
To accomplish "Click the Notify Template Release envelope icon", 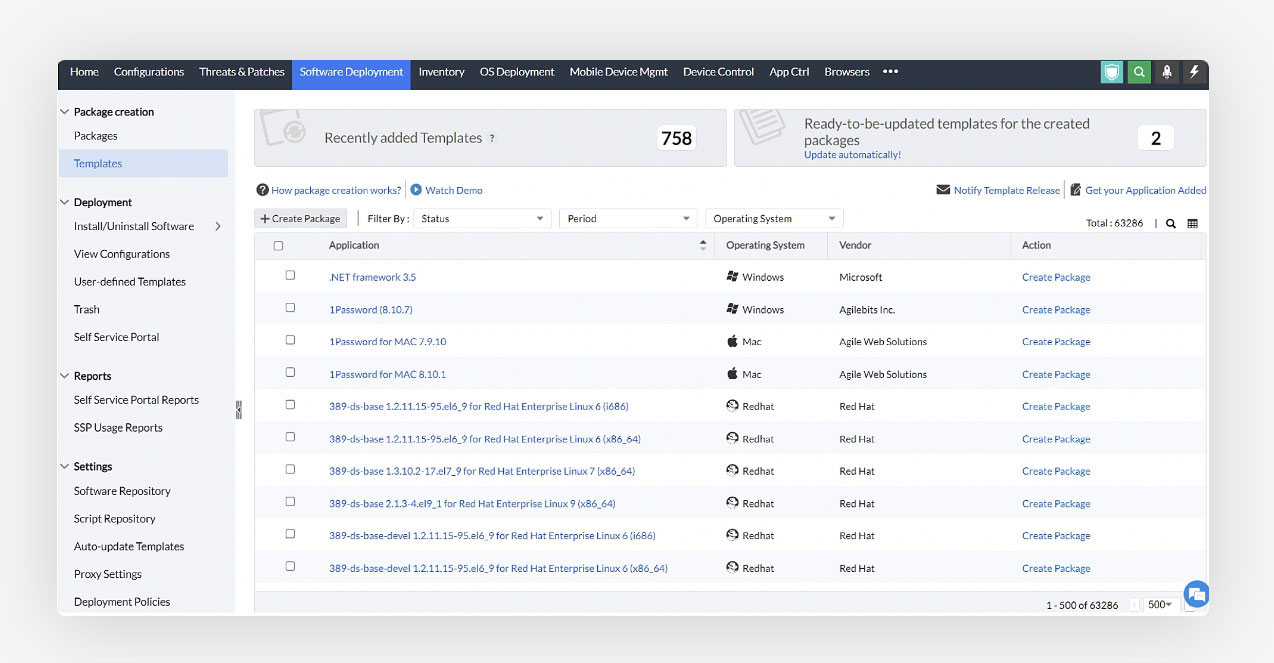I will [944, 190].
